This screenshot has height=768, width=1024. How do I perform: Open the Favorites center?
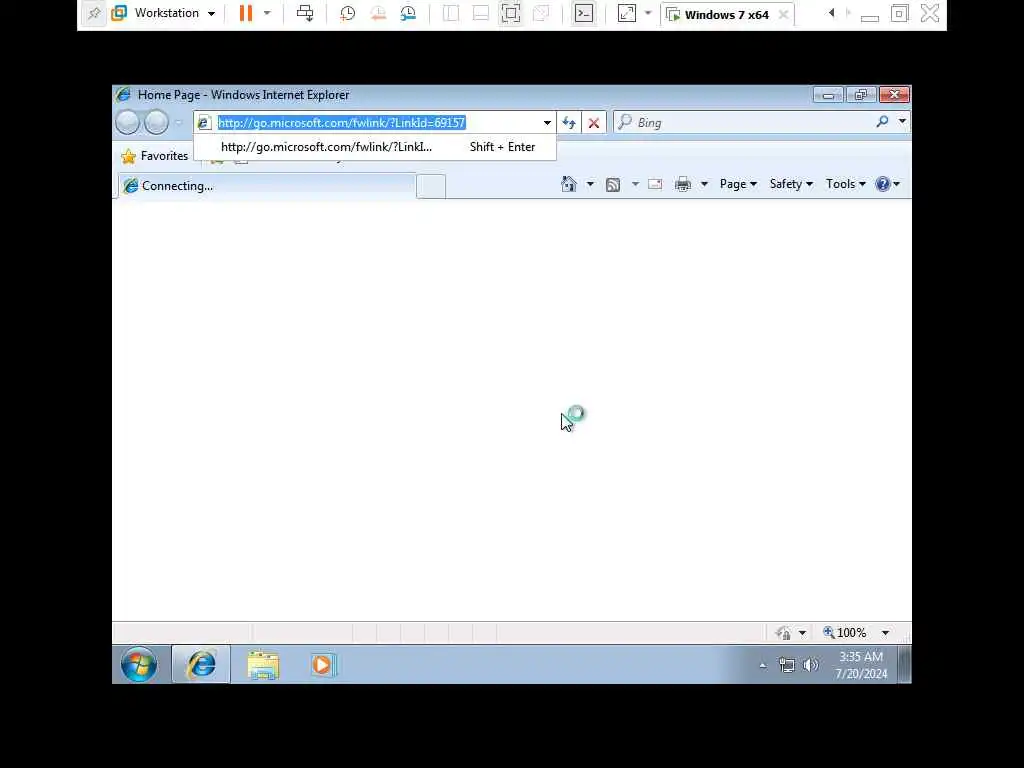(x=155, y=156)
